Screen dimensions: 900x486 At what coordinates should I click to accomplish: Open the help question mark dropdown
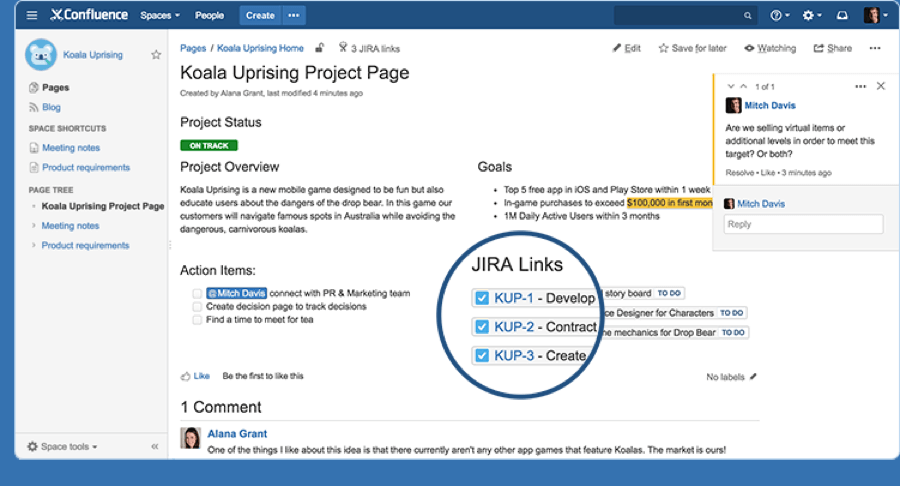point(780,15)
